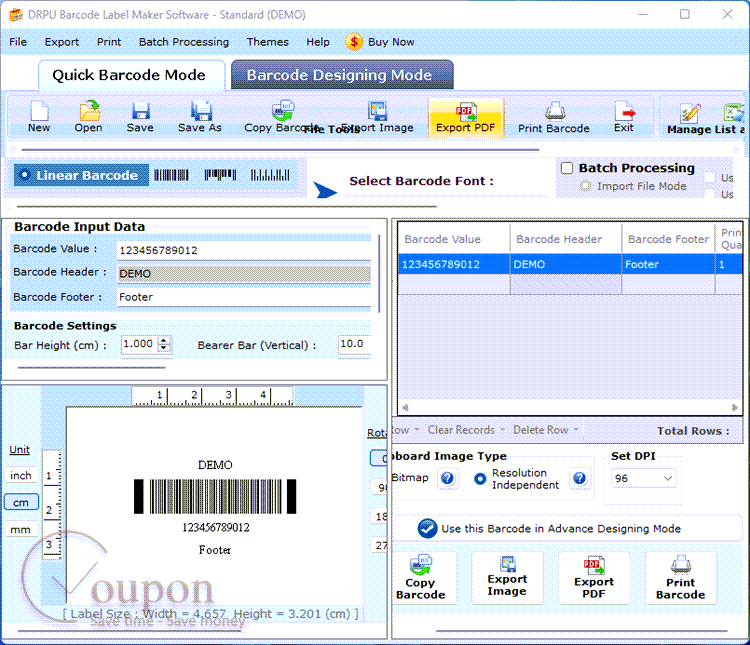Click inside the Barcode Value input field
The image size is (750, 645).
pyautogui.click(x=244, y=250)
